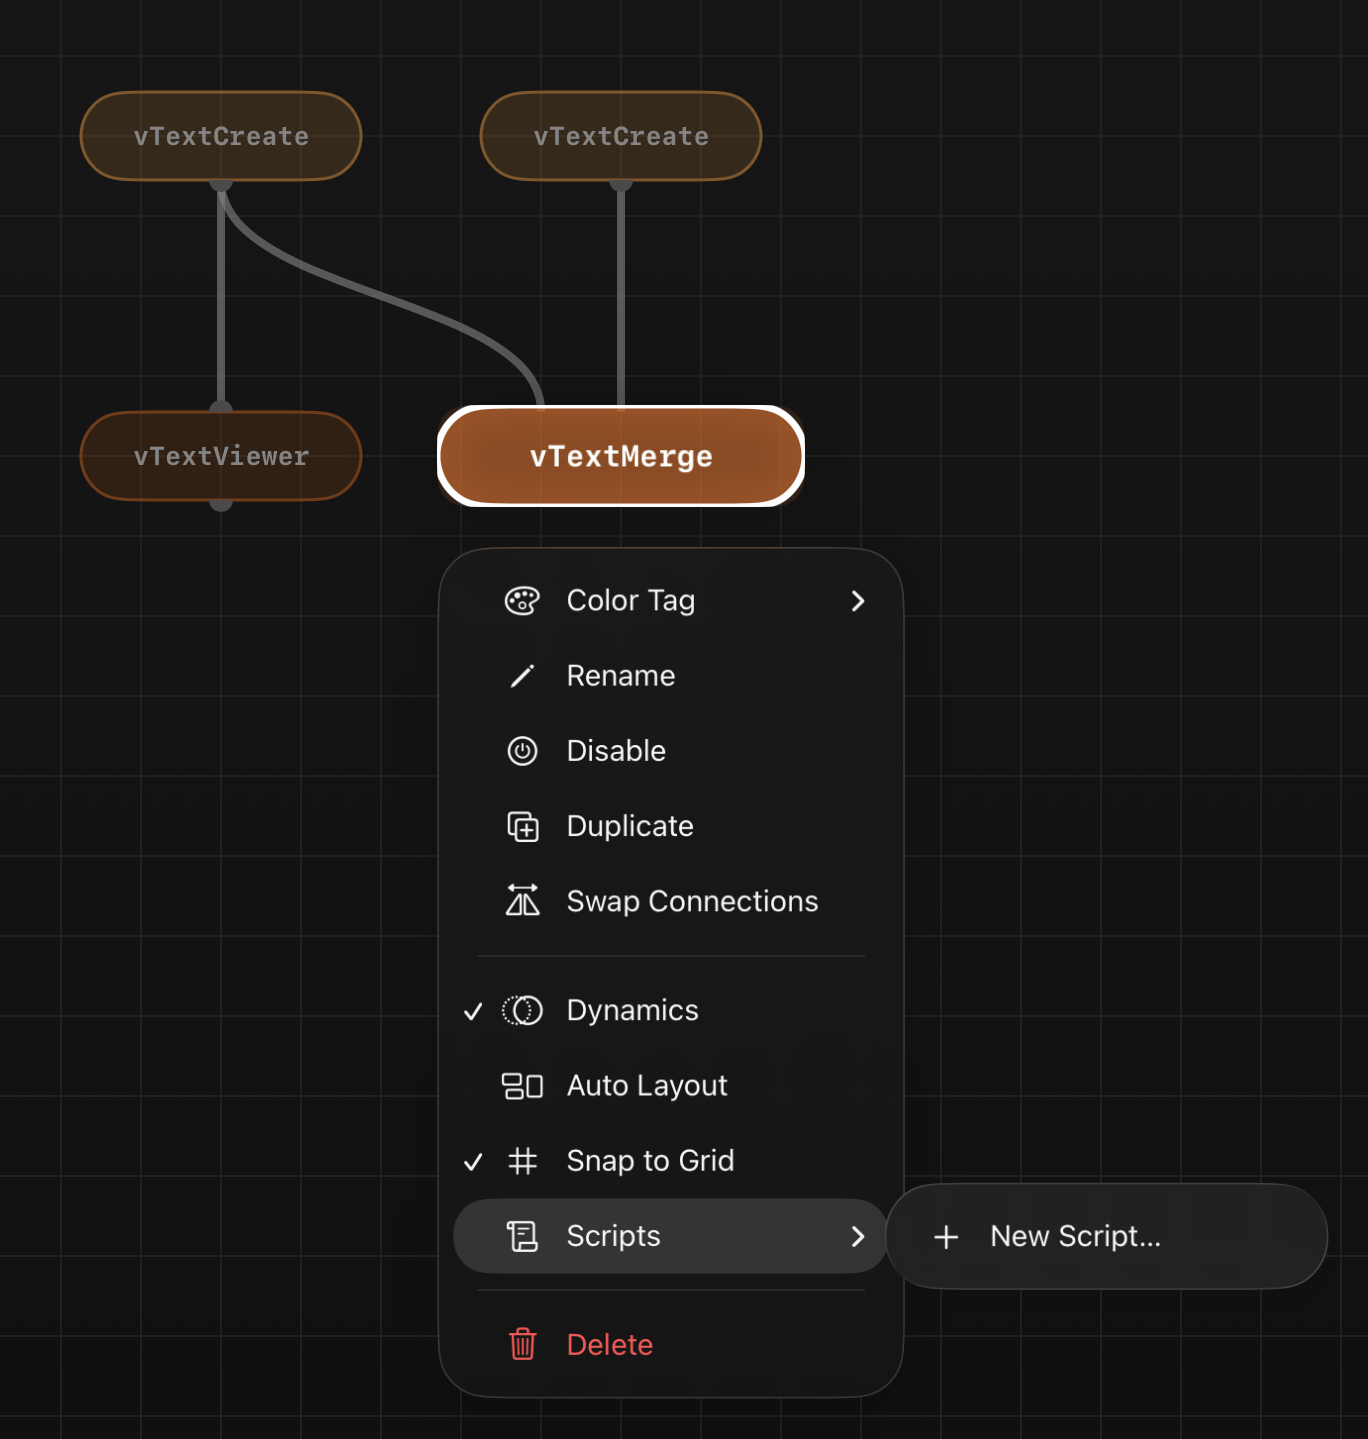Choose Duplicate from the node menu
Image resolution: width=1368 pixels, height=1439 pixels.
671,826
